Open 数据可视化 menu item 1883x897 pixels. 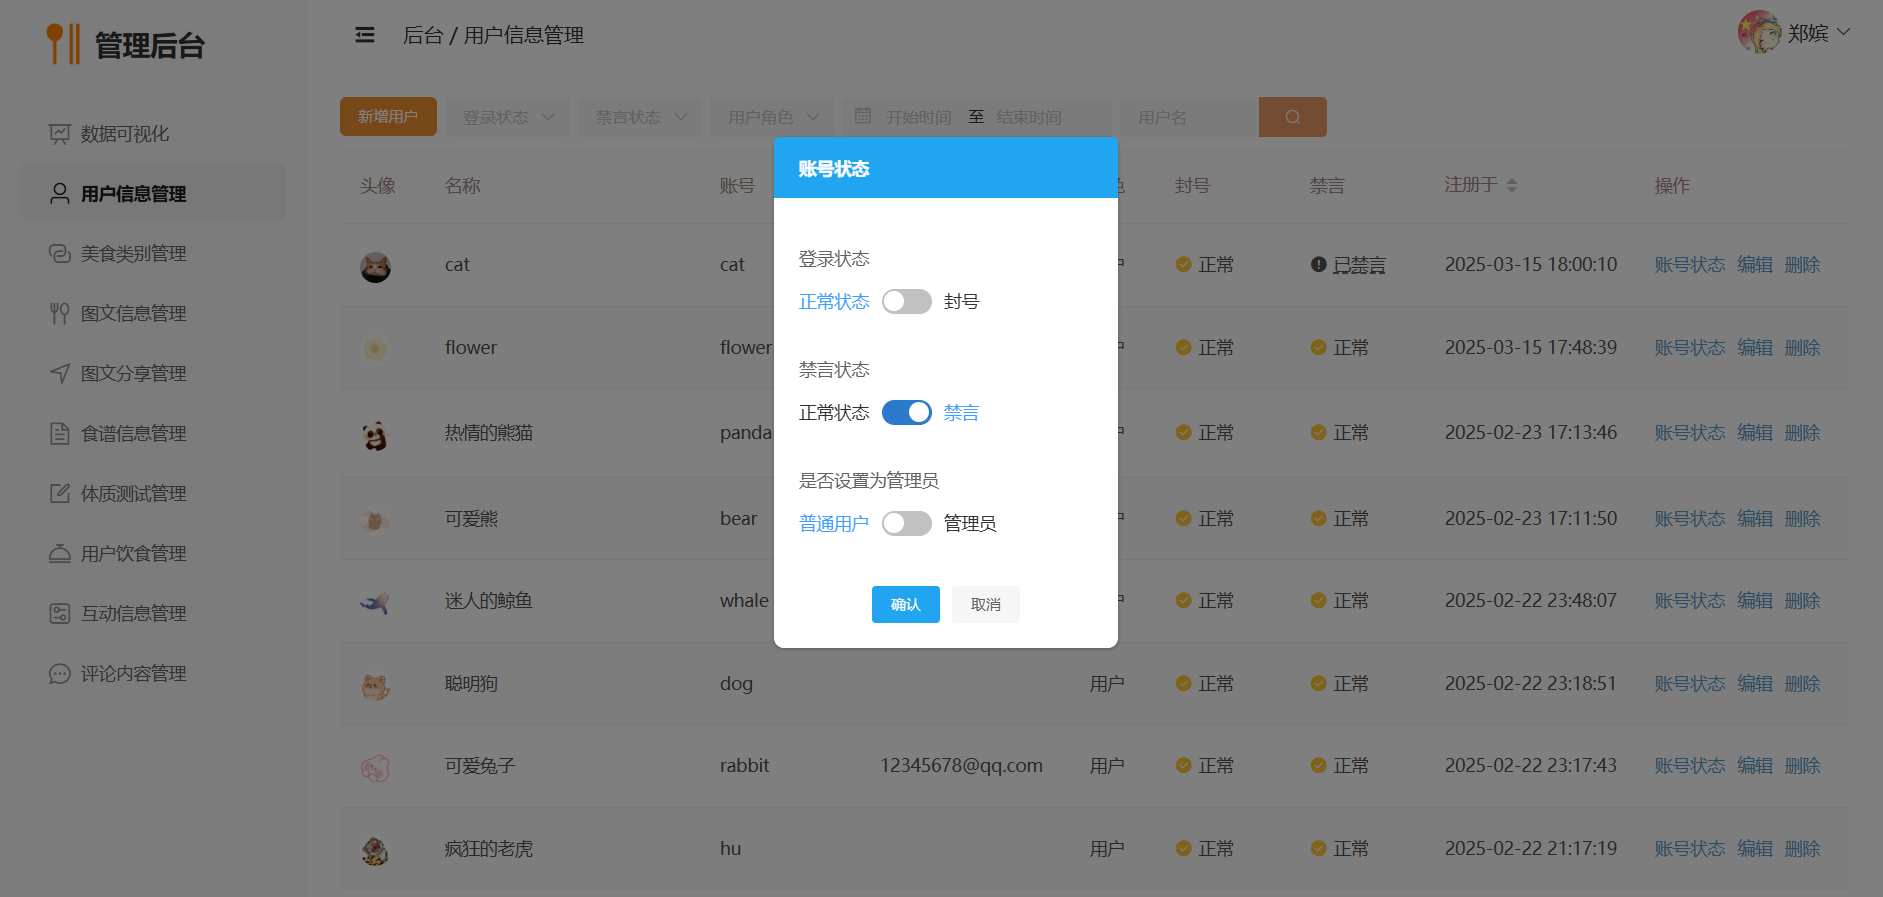pos(153,134)
